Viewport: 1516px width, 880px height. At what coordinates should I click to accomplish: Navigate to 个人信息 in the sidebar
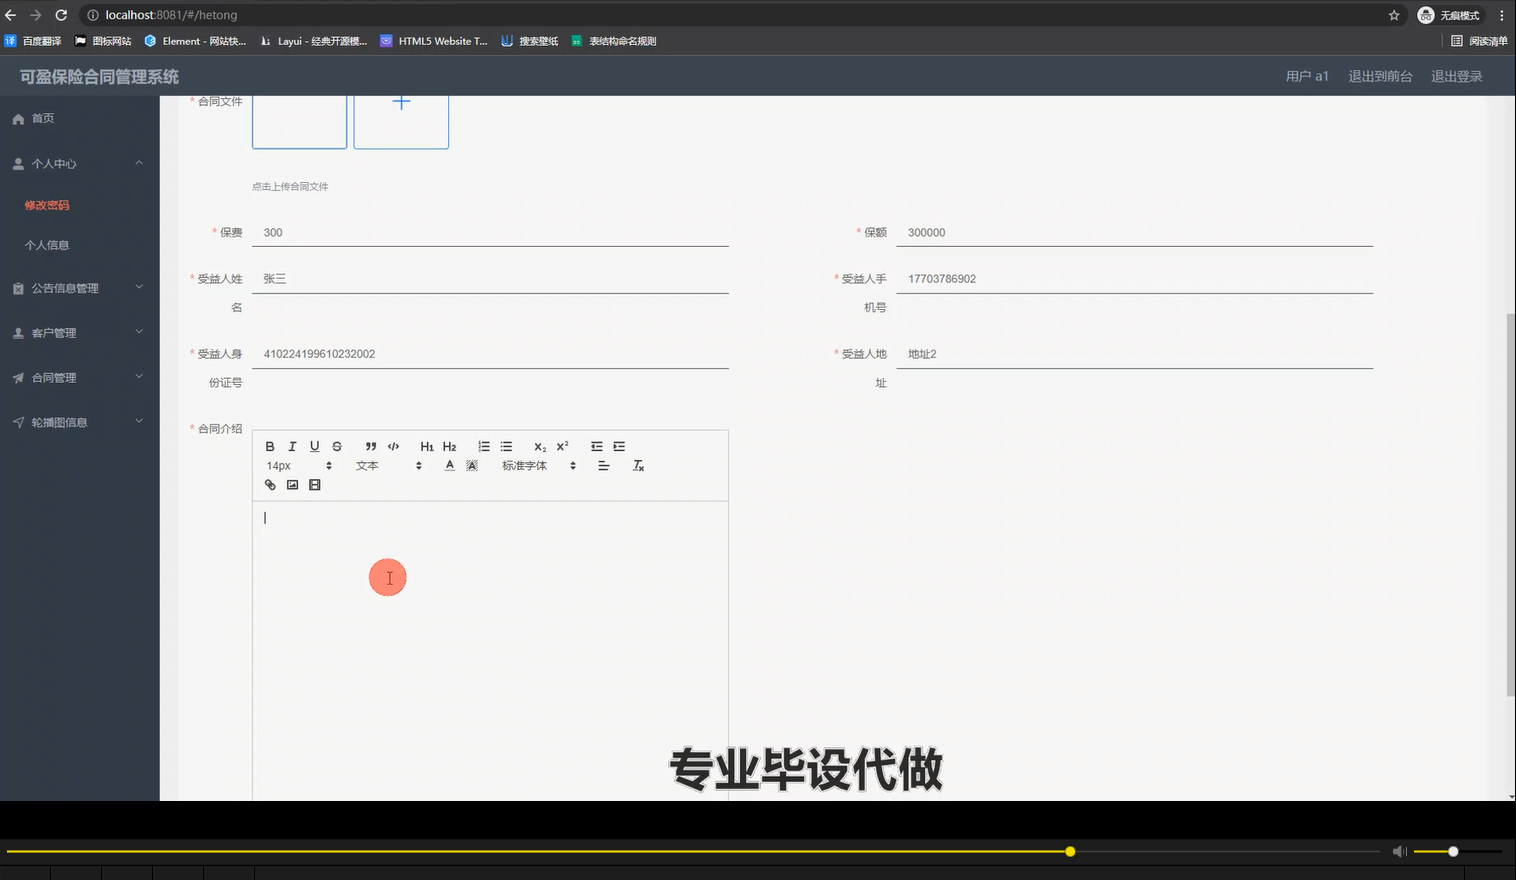point(48,244)
